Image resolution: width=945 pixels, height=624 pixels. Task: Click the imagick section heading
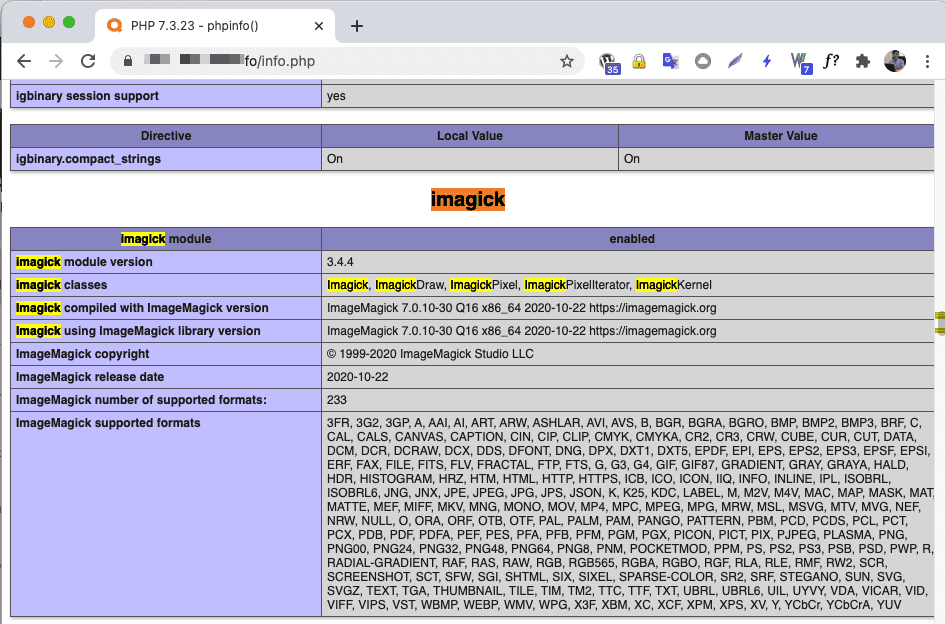[467, 199]
